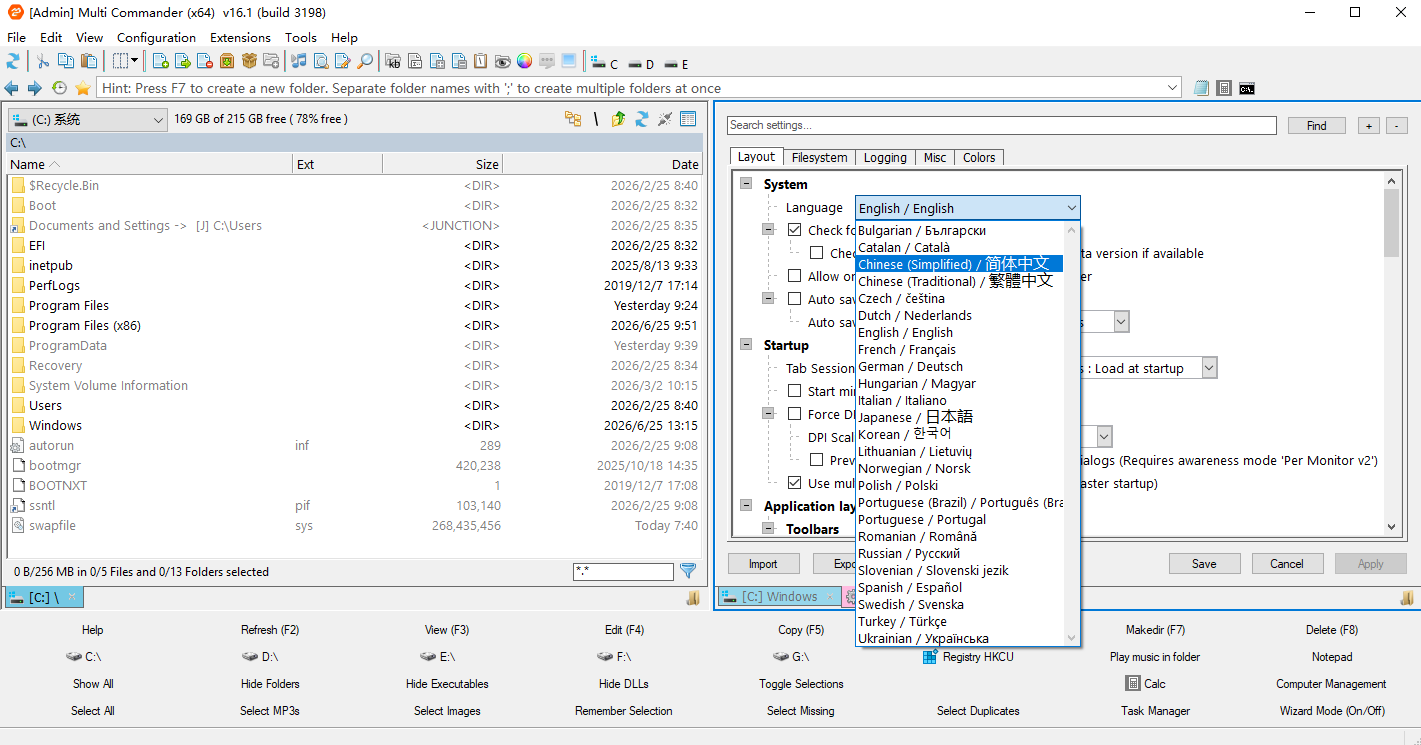Open the Configuration menu
The image size is (1421, 745).
pyautogui.click(x=156, y=37)
